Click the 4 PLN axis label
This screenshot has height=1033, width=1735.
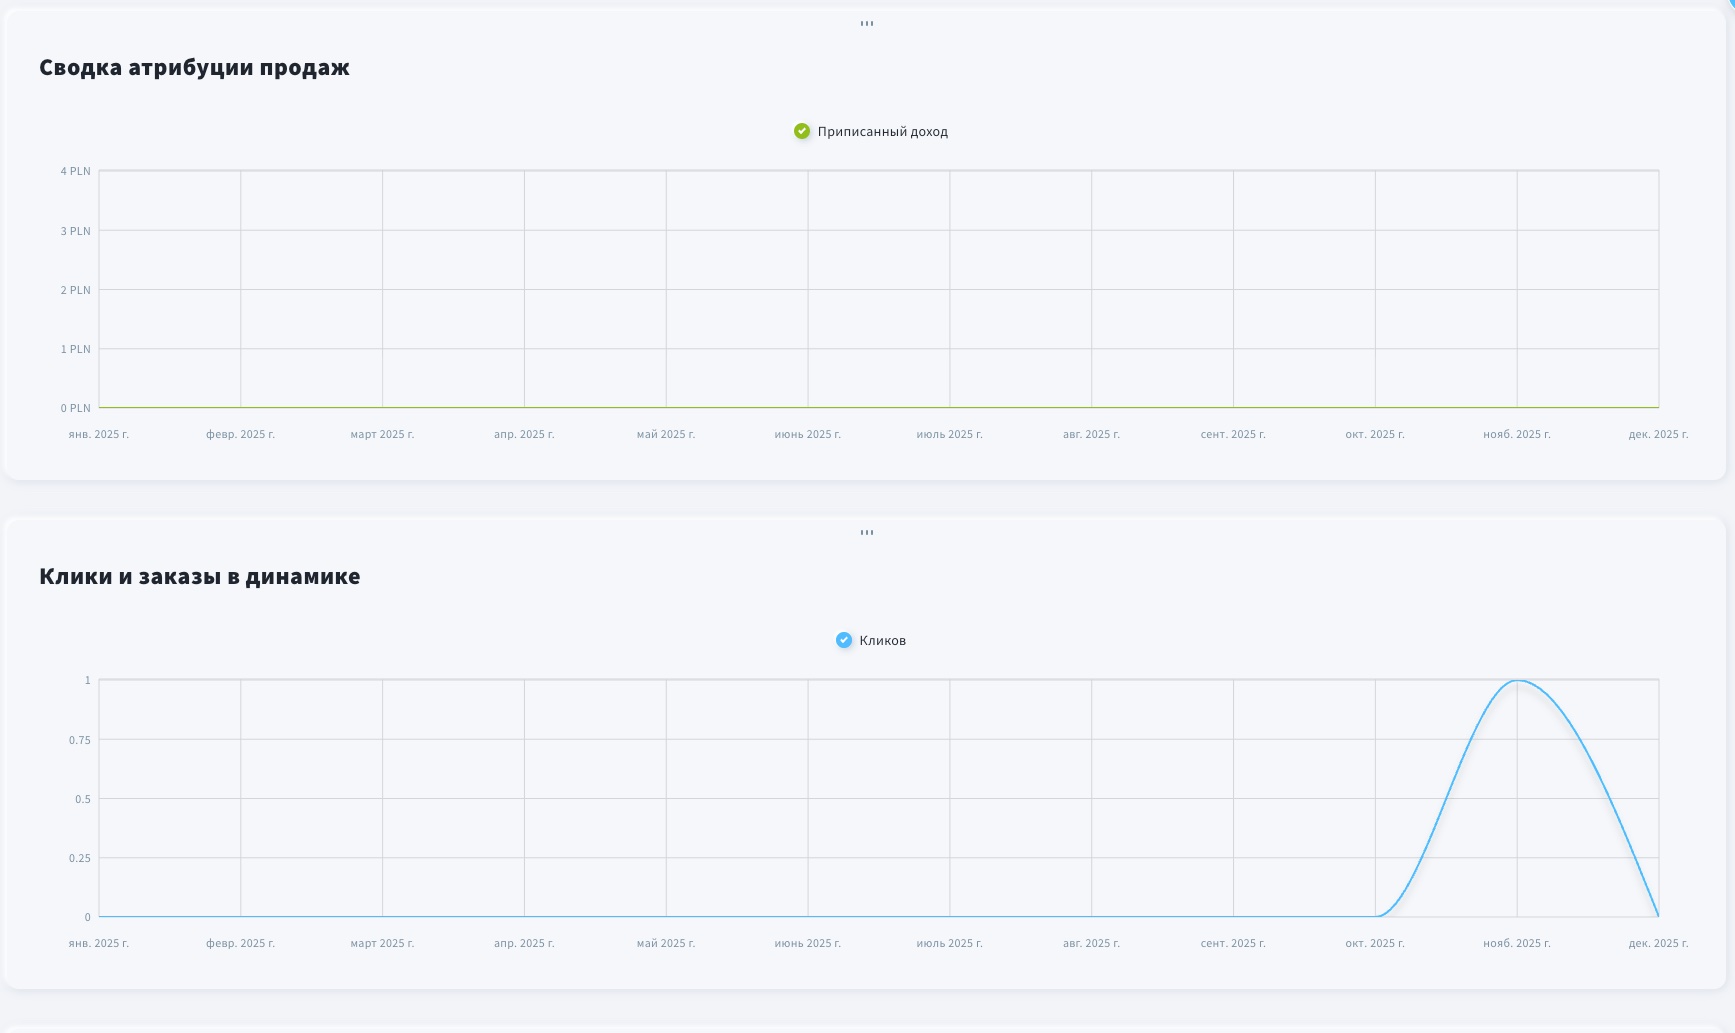coord(75,171)
